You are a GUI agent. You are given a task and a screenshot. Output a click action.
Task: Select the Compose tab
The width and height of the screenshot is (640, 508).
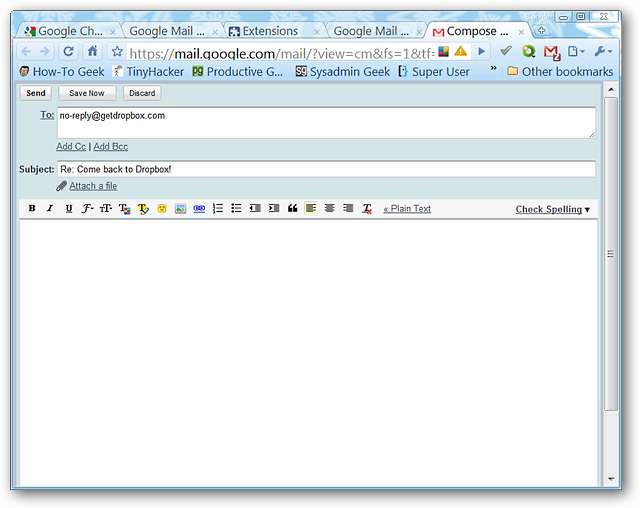tap(476, 31)
